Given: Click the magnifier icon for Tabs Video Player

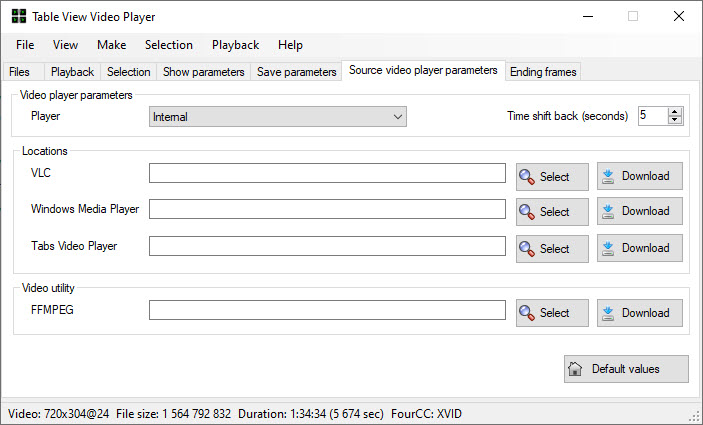Looking at the screenshot, I should tap(527, 249).
